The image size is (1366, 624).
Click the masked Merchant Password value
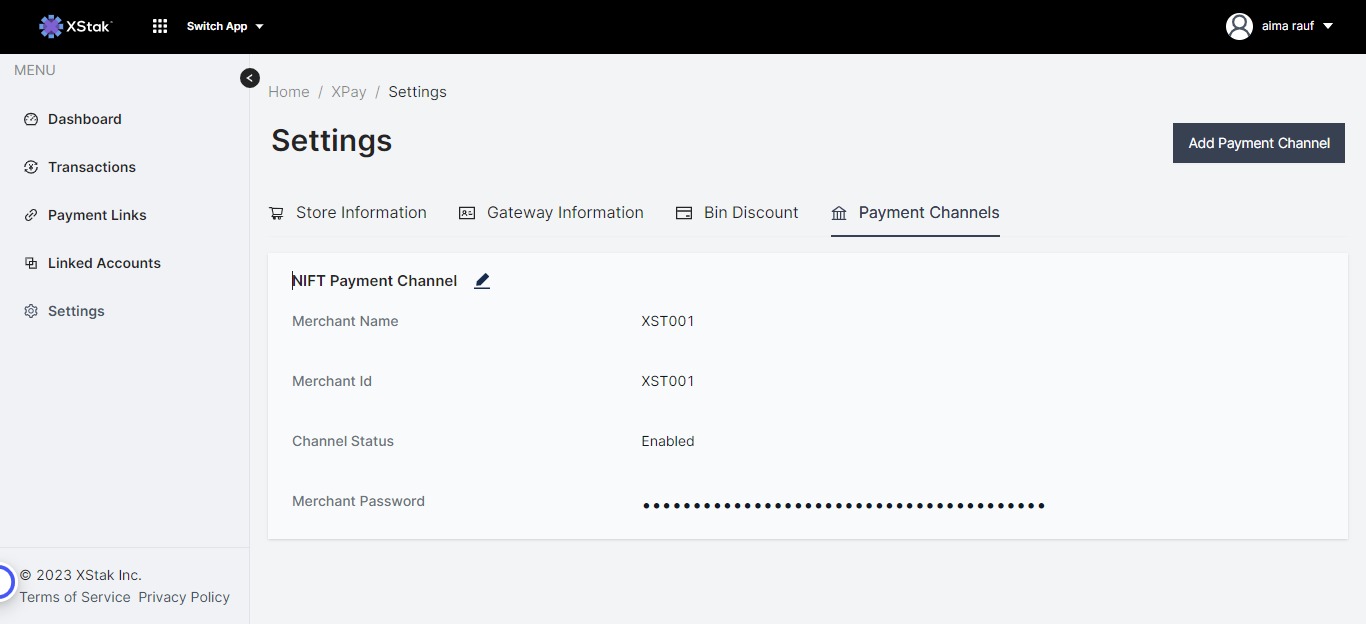click(x=843, y=506)
